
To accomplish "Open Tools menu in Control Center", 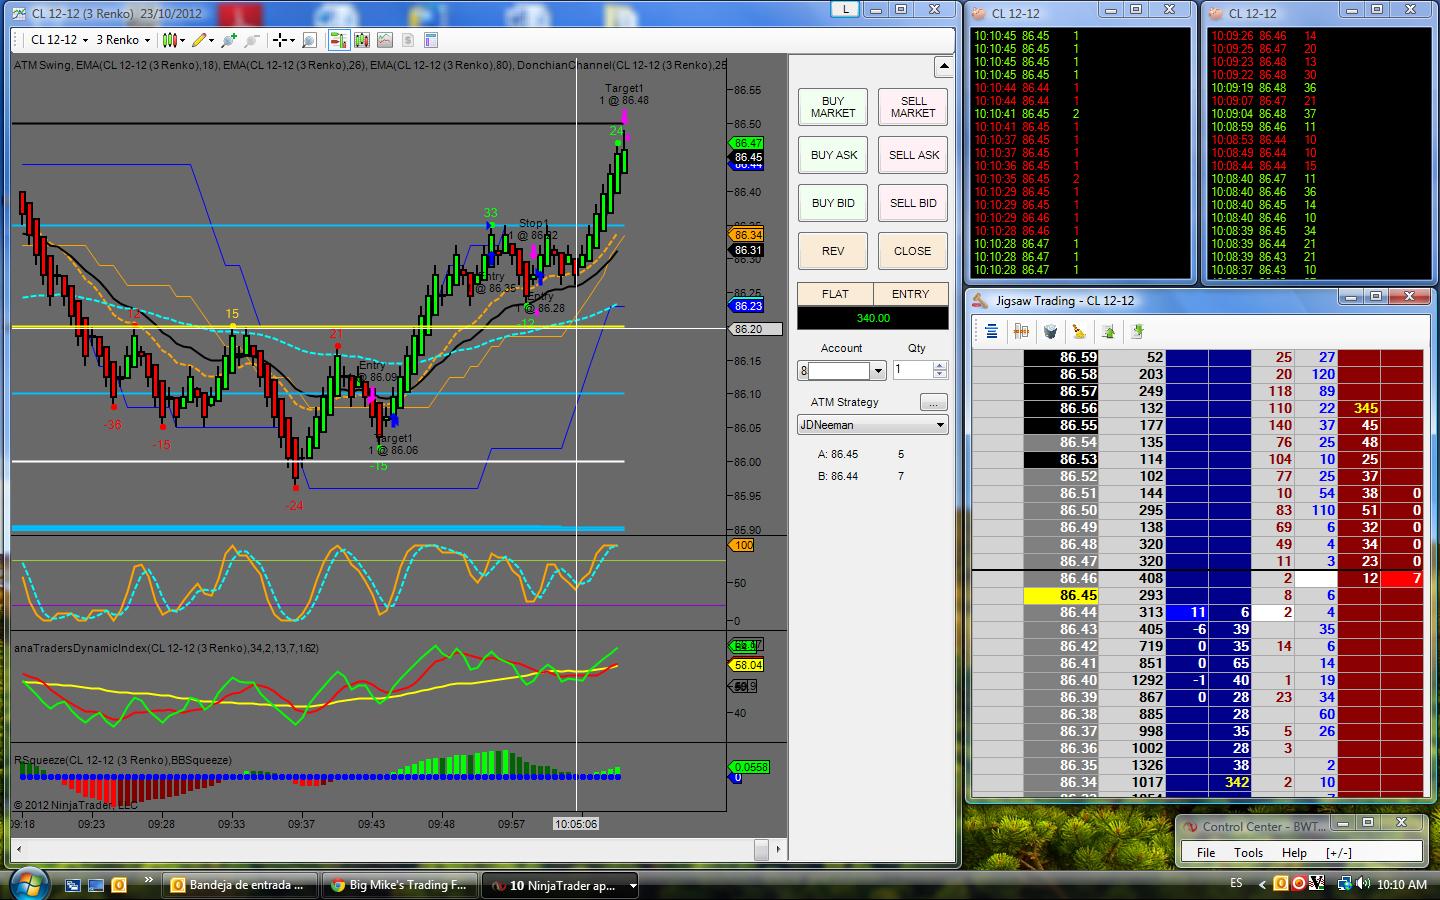I will click(1248, 852).
